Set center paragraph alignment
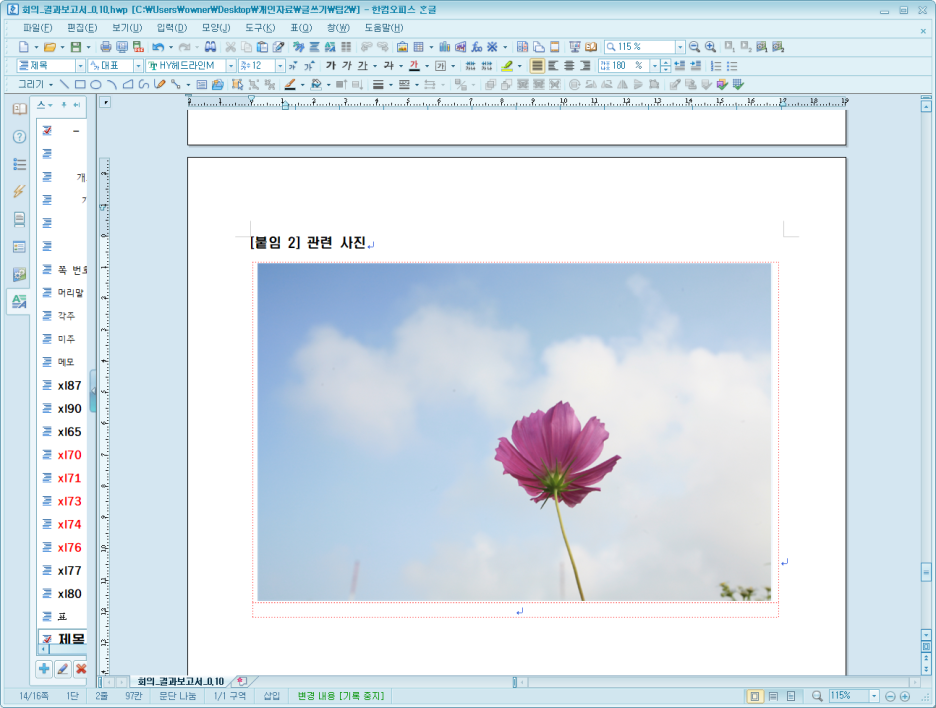936x708 pixels. 569,66
